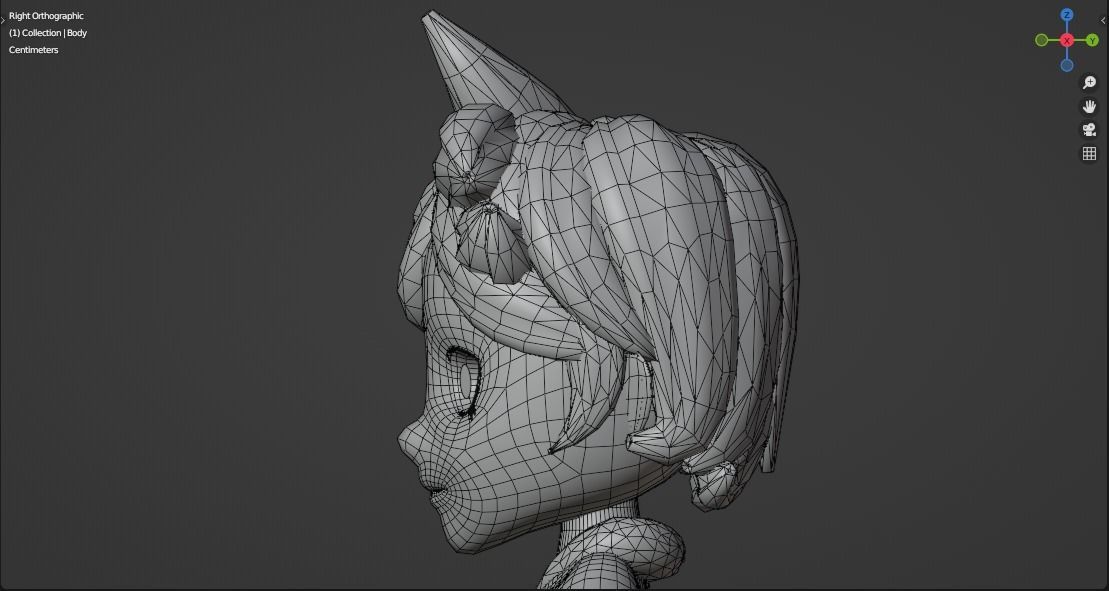Click the negative Z handle of the gizmo
The width and height of the screenshot is (1109, 591).
point(1067,64)
